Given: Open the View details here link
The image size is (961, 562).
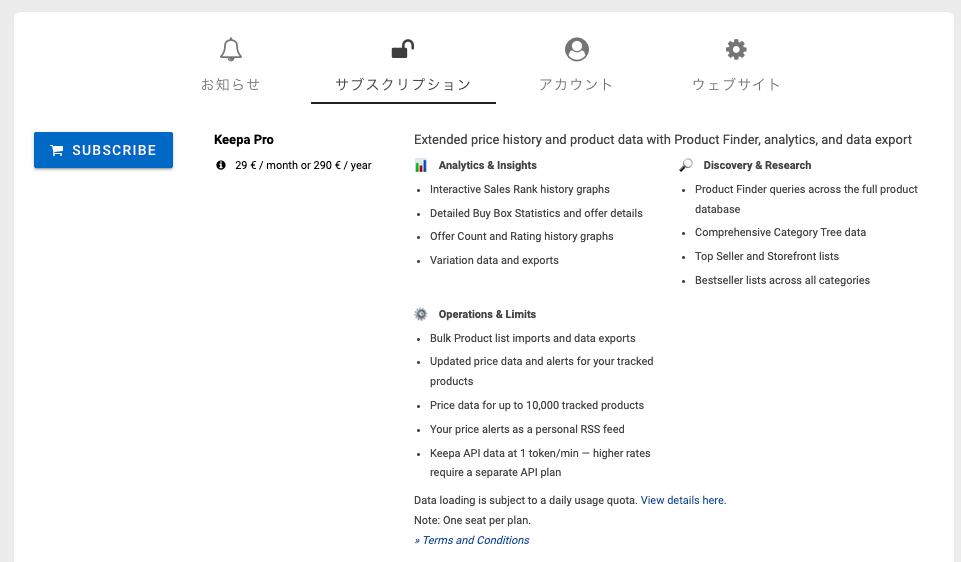Looking at the screenshot, I should point(683,500).
